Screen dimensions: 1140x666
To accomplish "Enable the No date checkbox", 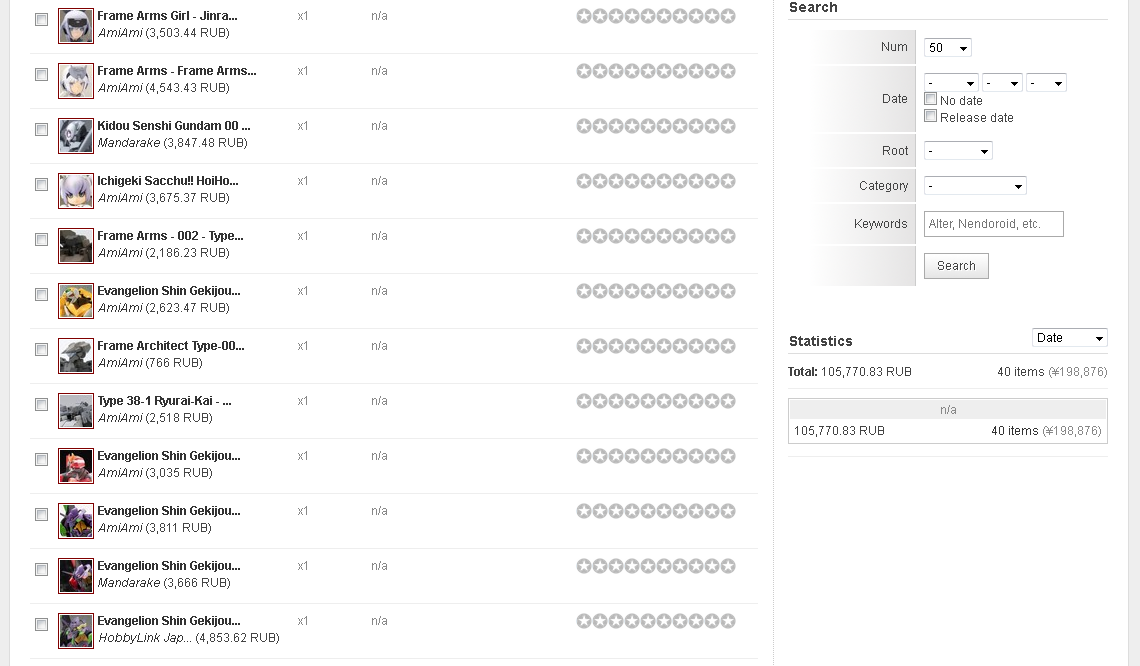I will (931, 99).
